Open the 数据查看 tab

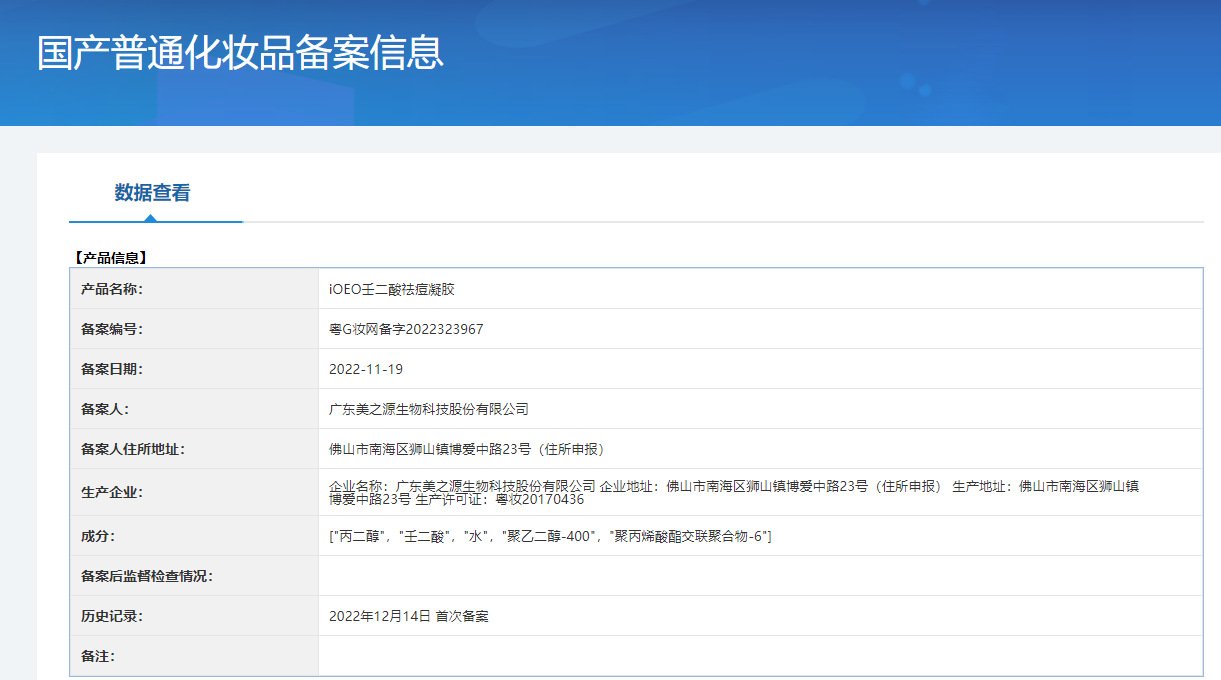point(152,193)
